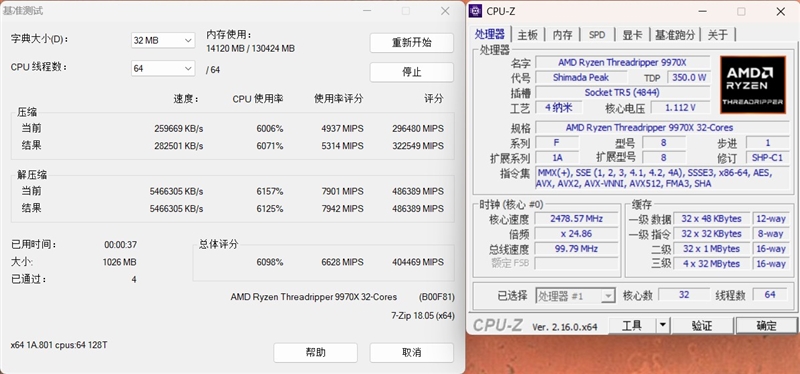Click the 7-Zip 18.05 (x64) version text

click(x=422, y=316)
